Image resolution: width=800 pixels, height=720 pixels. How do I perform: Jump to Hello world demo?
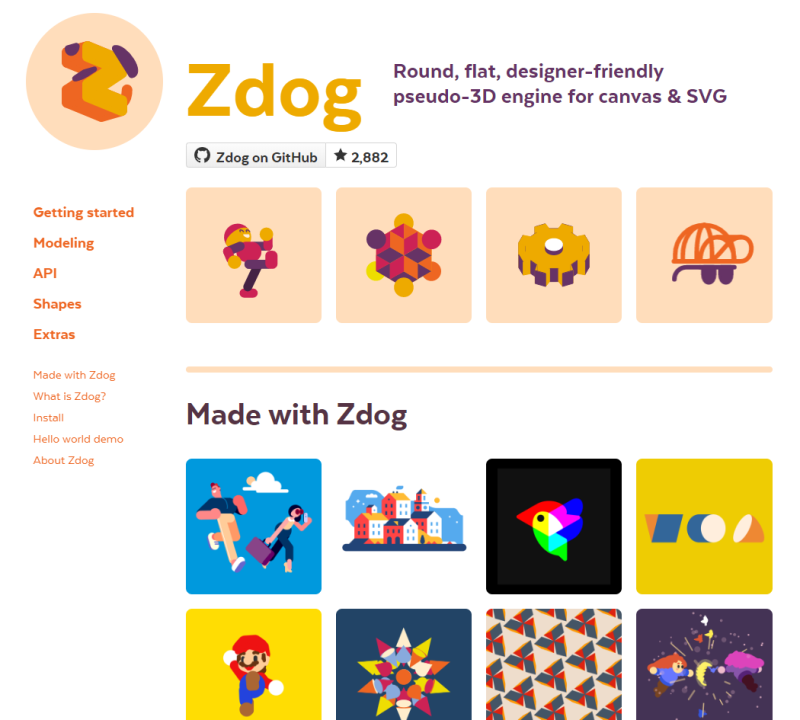78,439
